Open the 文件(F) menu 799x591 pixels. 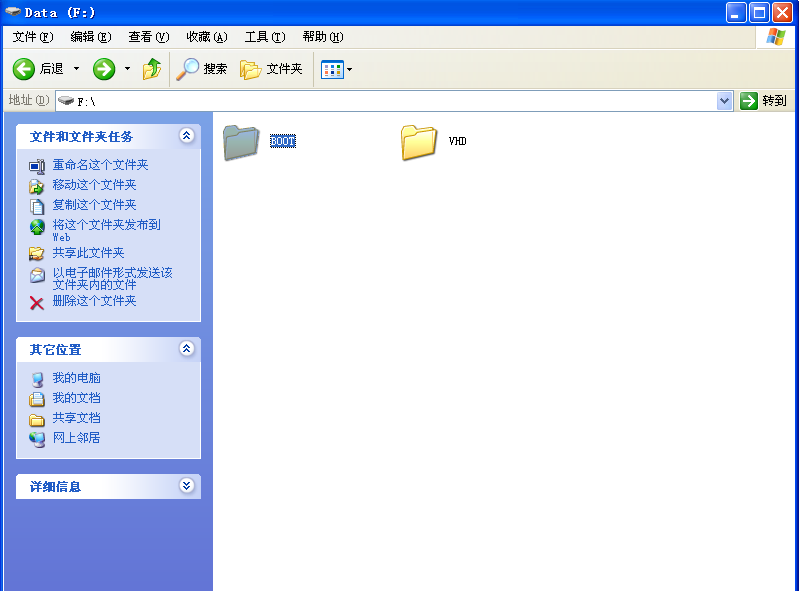33,37
